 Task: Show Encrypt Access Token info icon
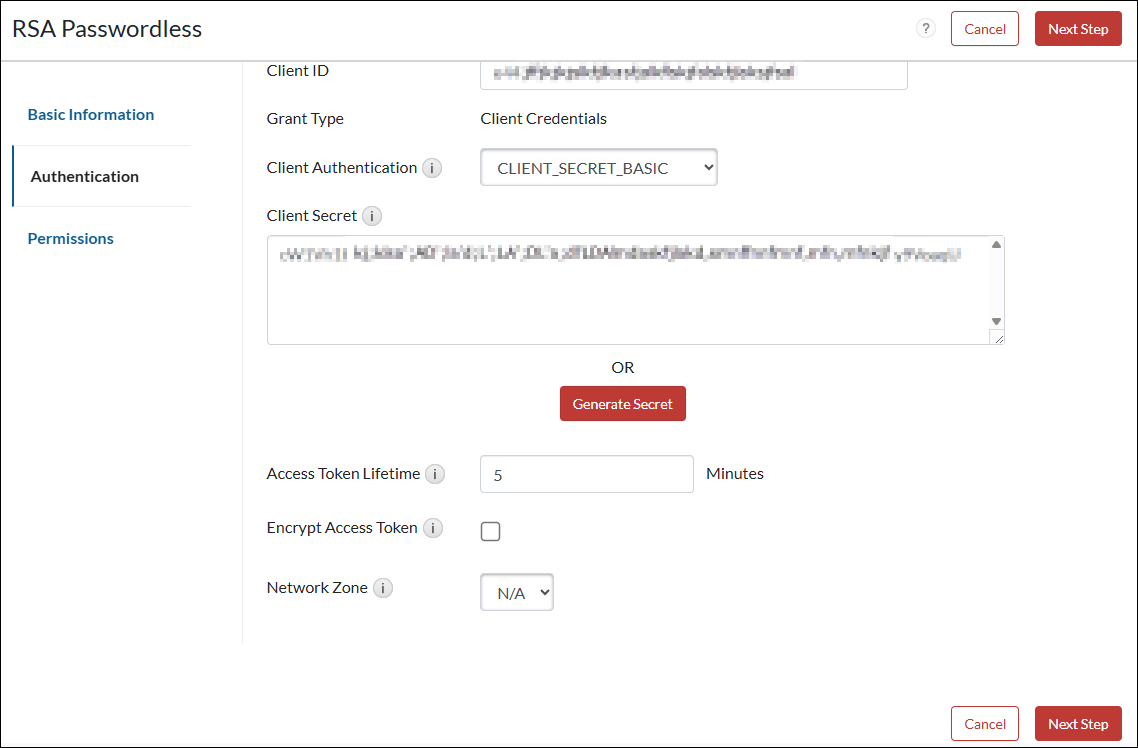[433, 528]
